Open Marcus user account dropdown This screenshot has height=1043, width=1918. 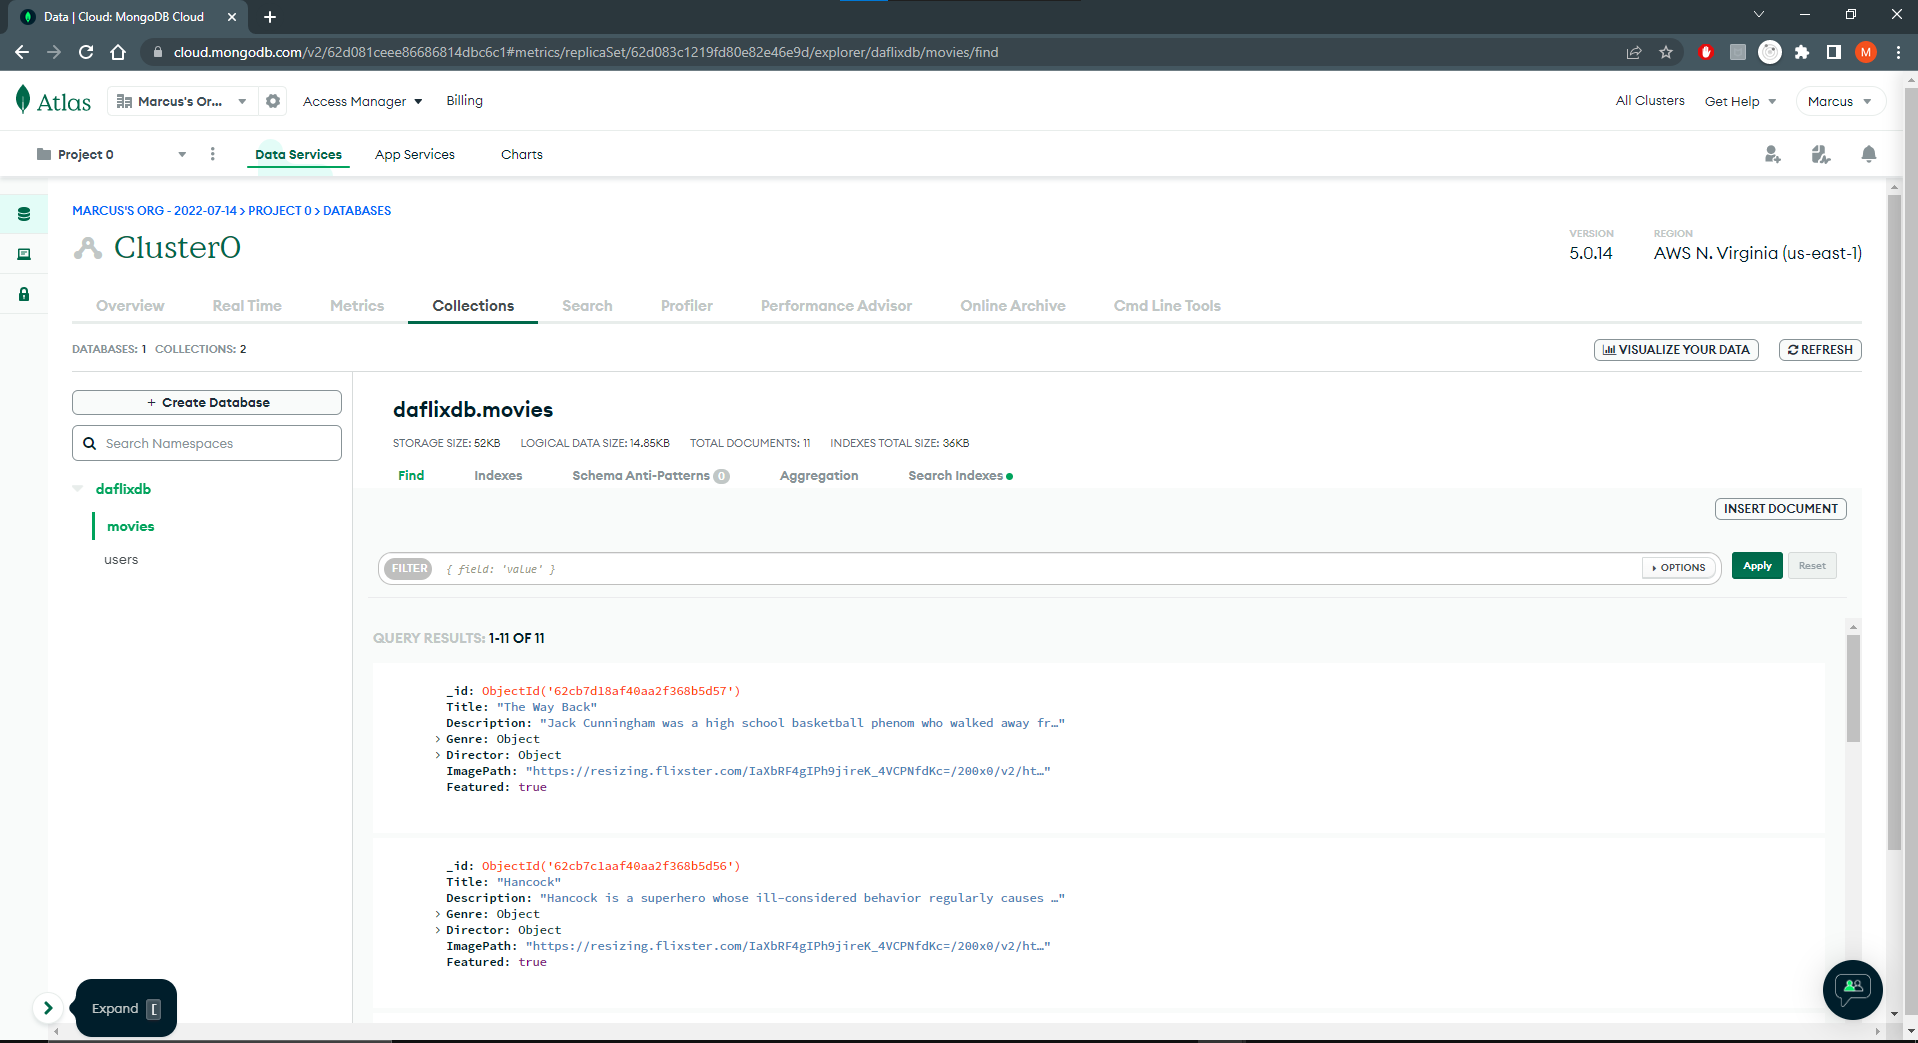(1840, 101)
